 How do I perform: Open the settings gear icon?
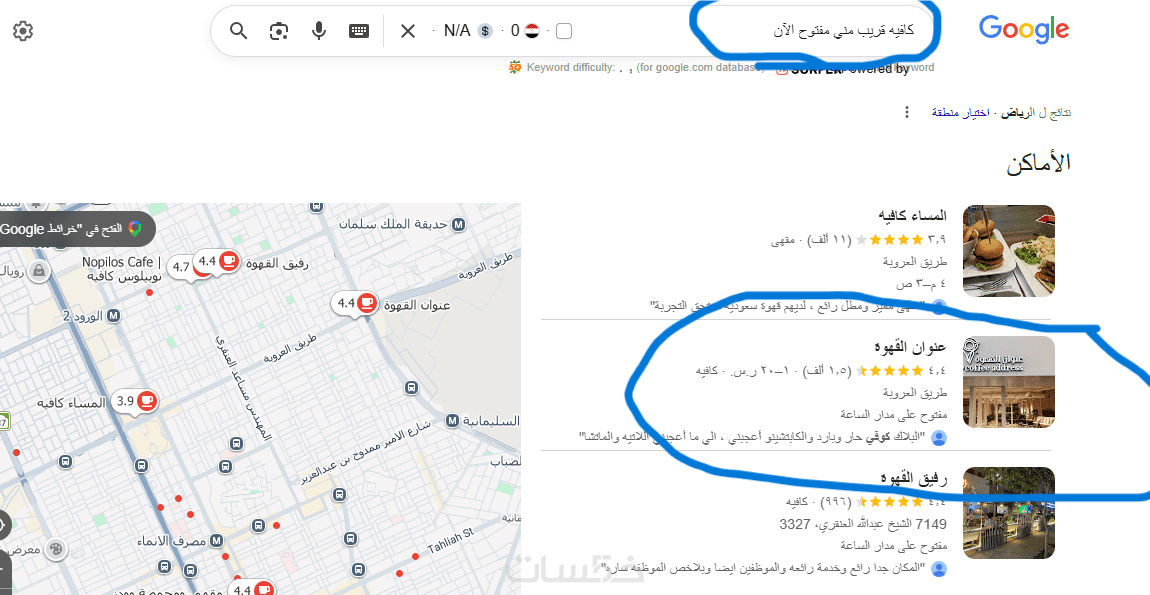23,31
